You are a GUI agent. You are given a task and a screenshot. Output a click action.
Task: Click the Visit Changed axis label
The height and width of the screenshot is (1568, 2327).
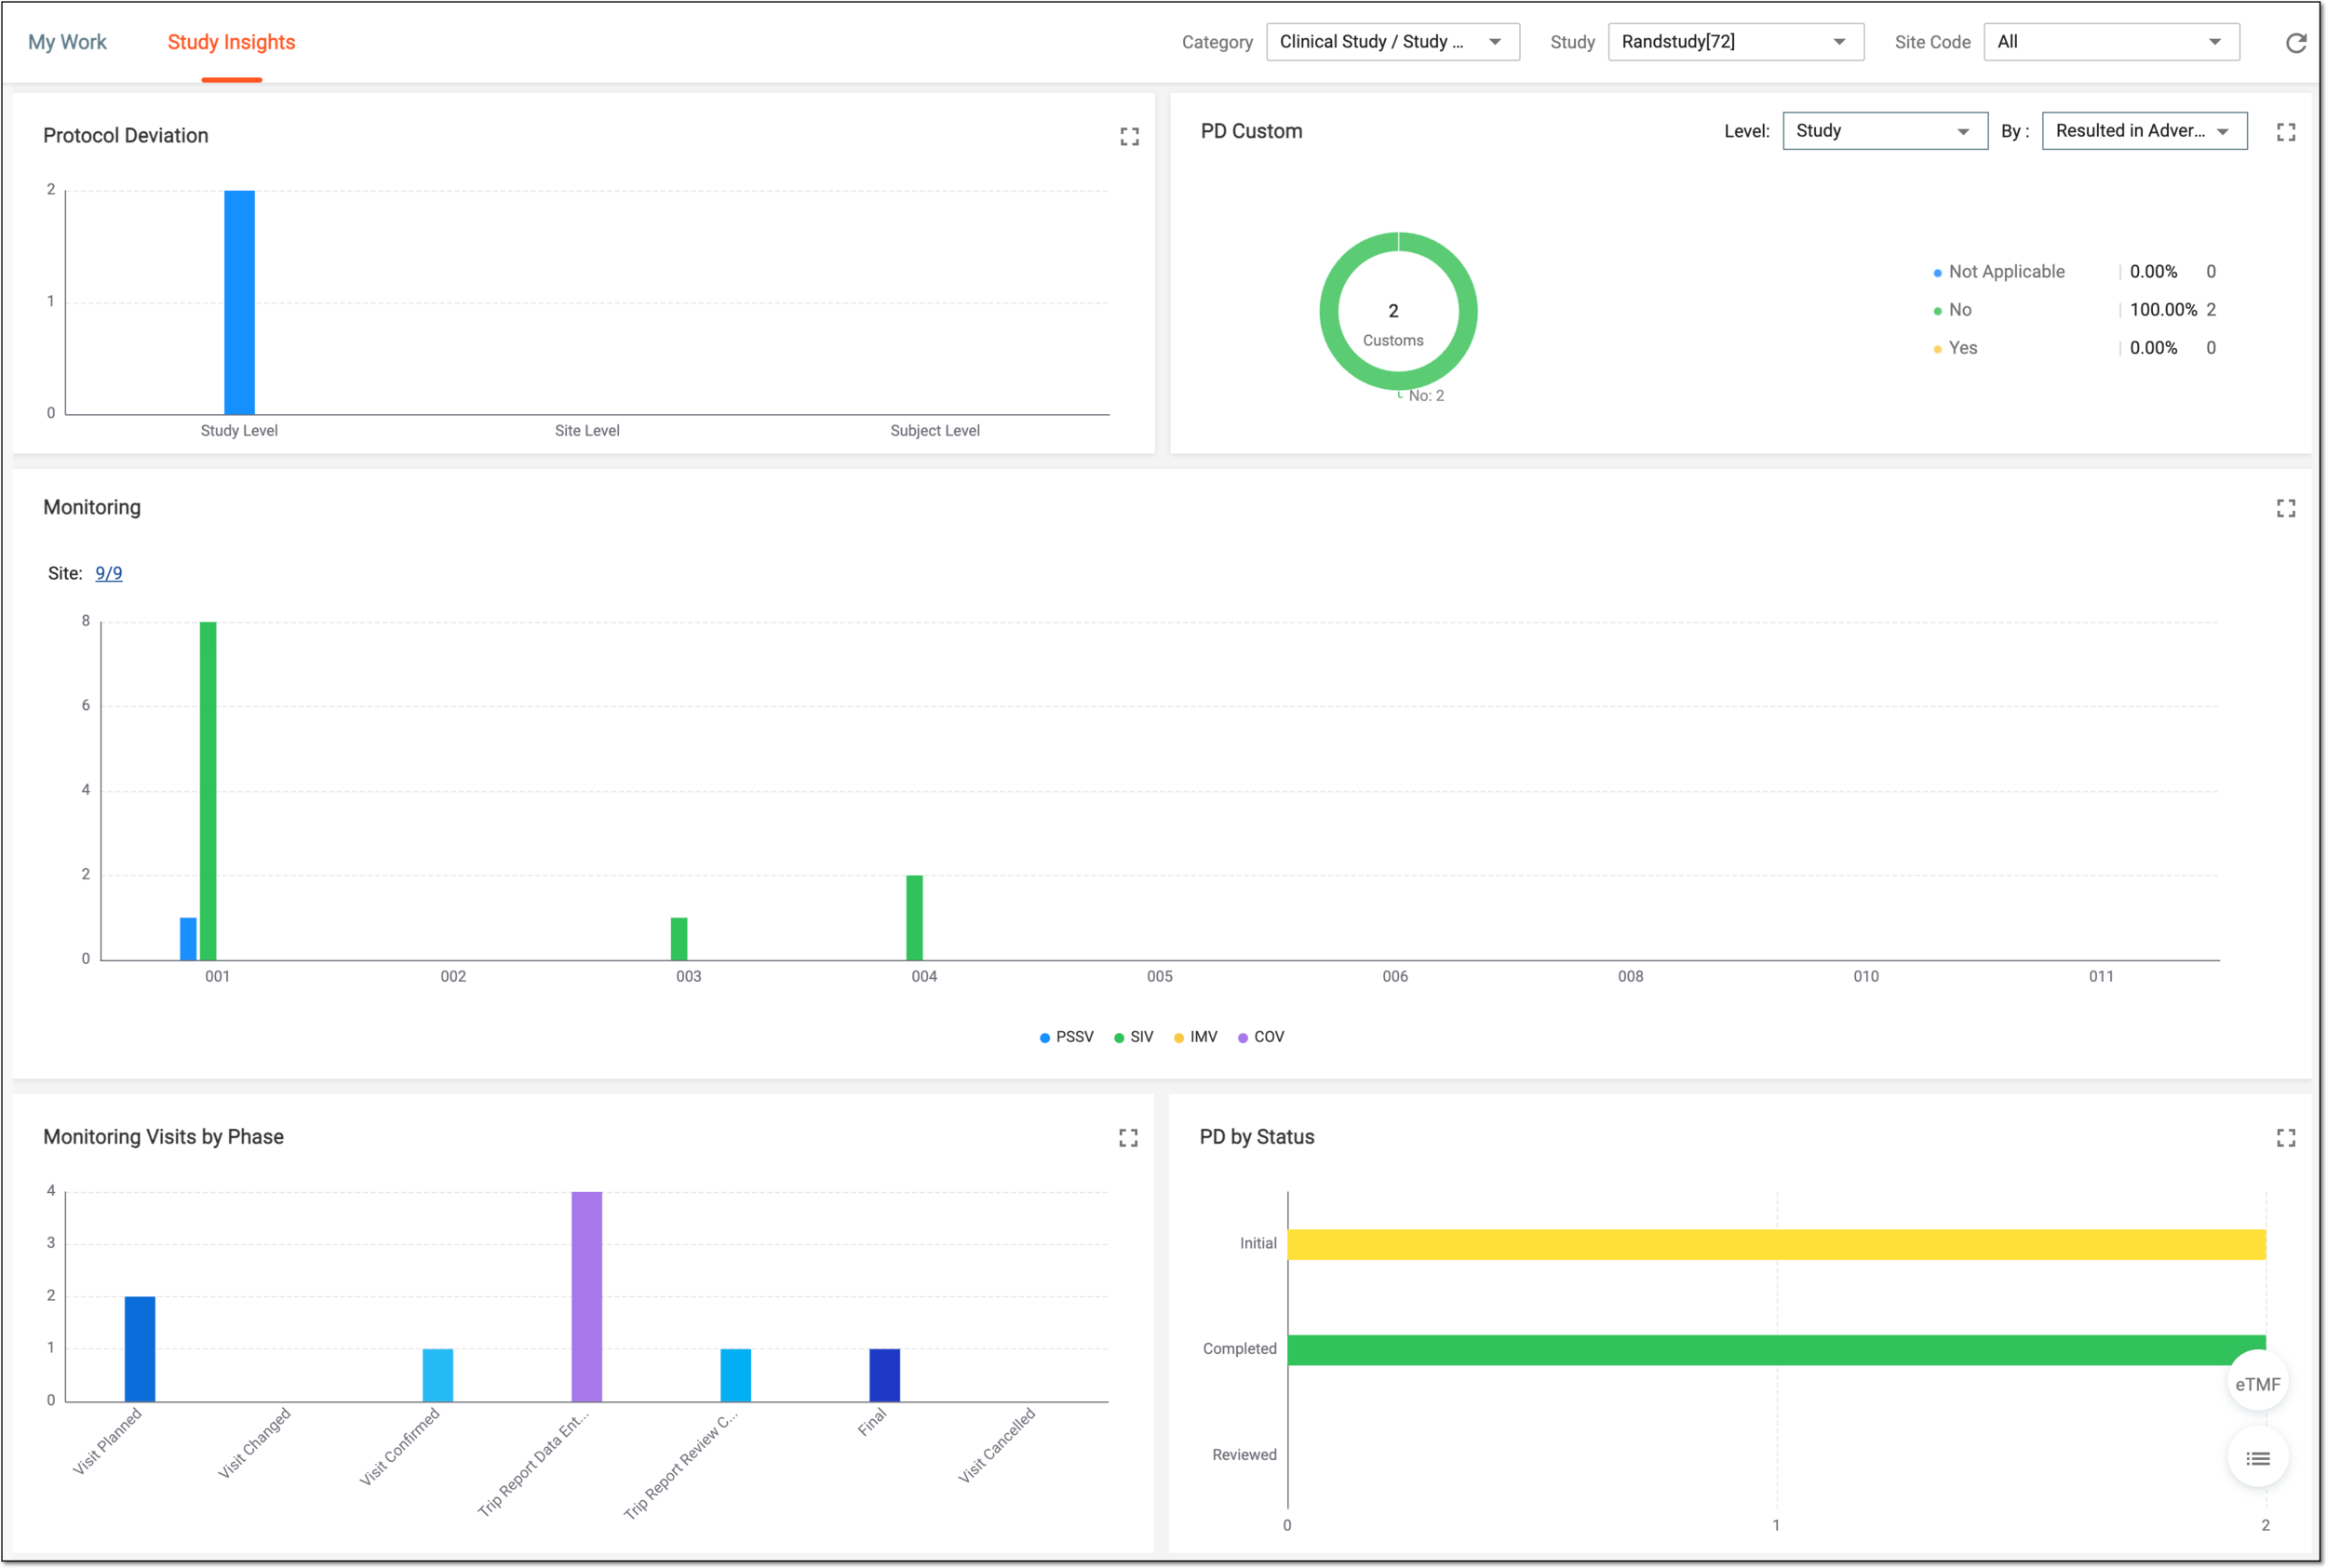pyautogui.click(x=254, y=1443)
